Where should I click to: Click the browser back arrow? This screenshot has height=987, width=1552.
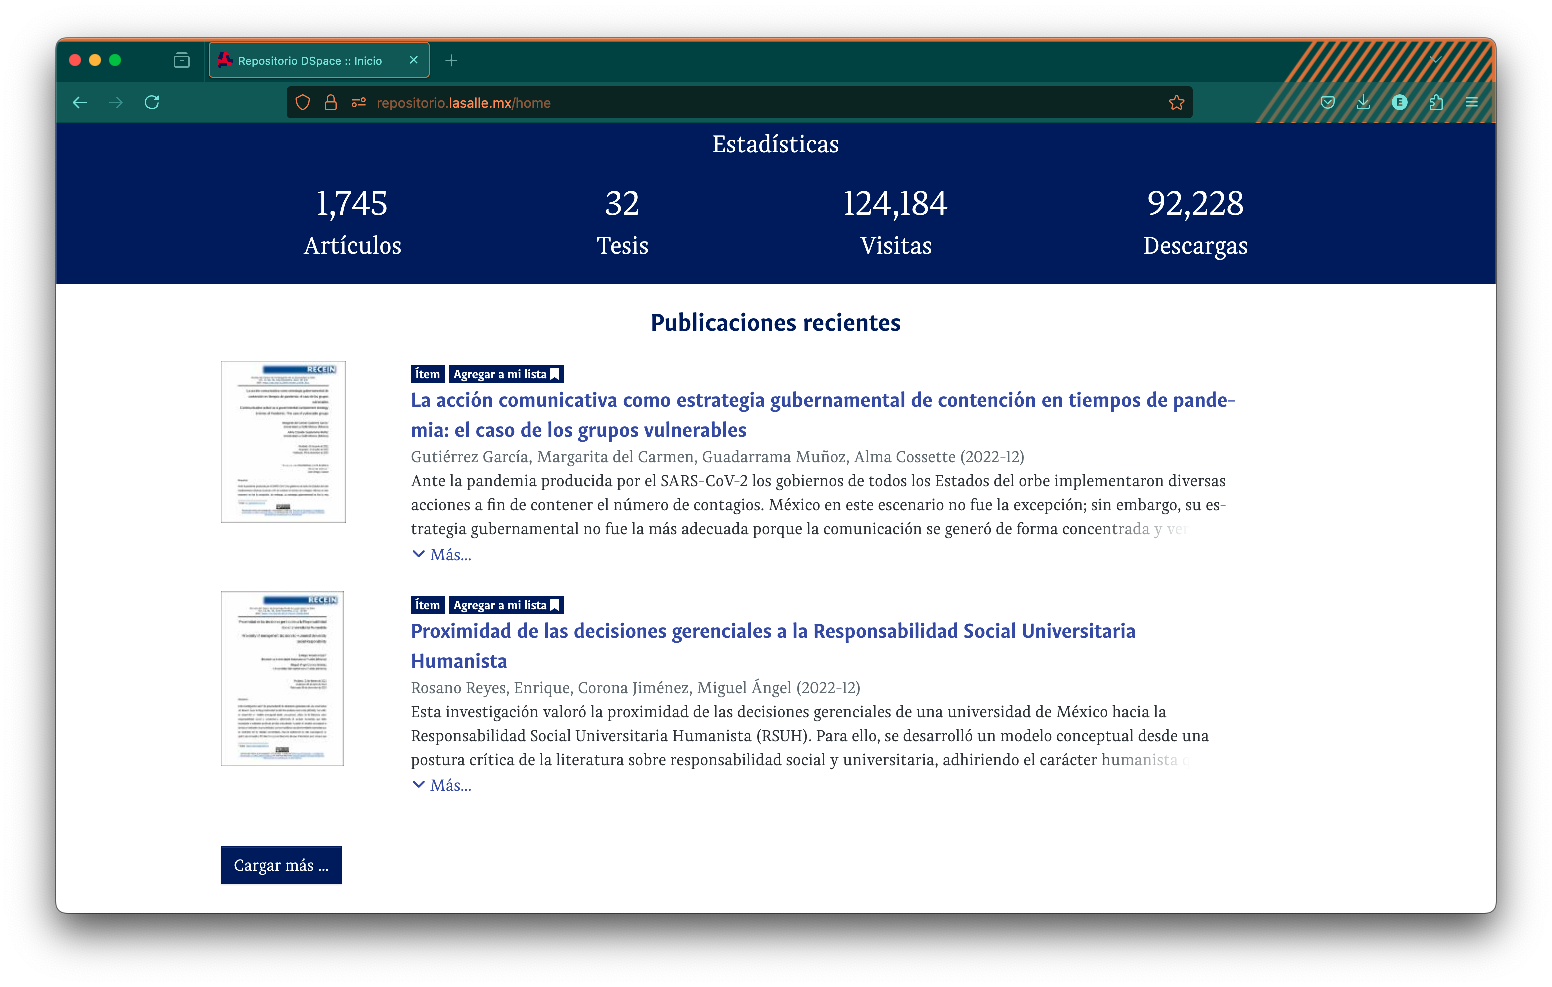[80, 102]
